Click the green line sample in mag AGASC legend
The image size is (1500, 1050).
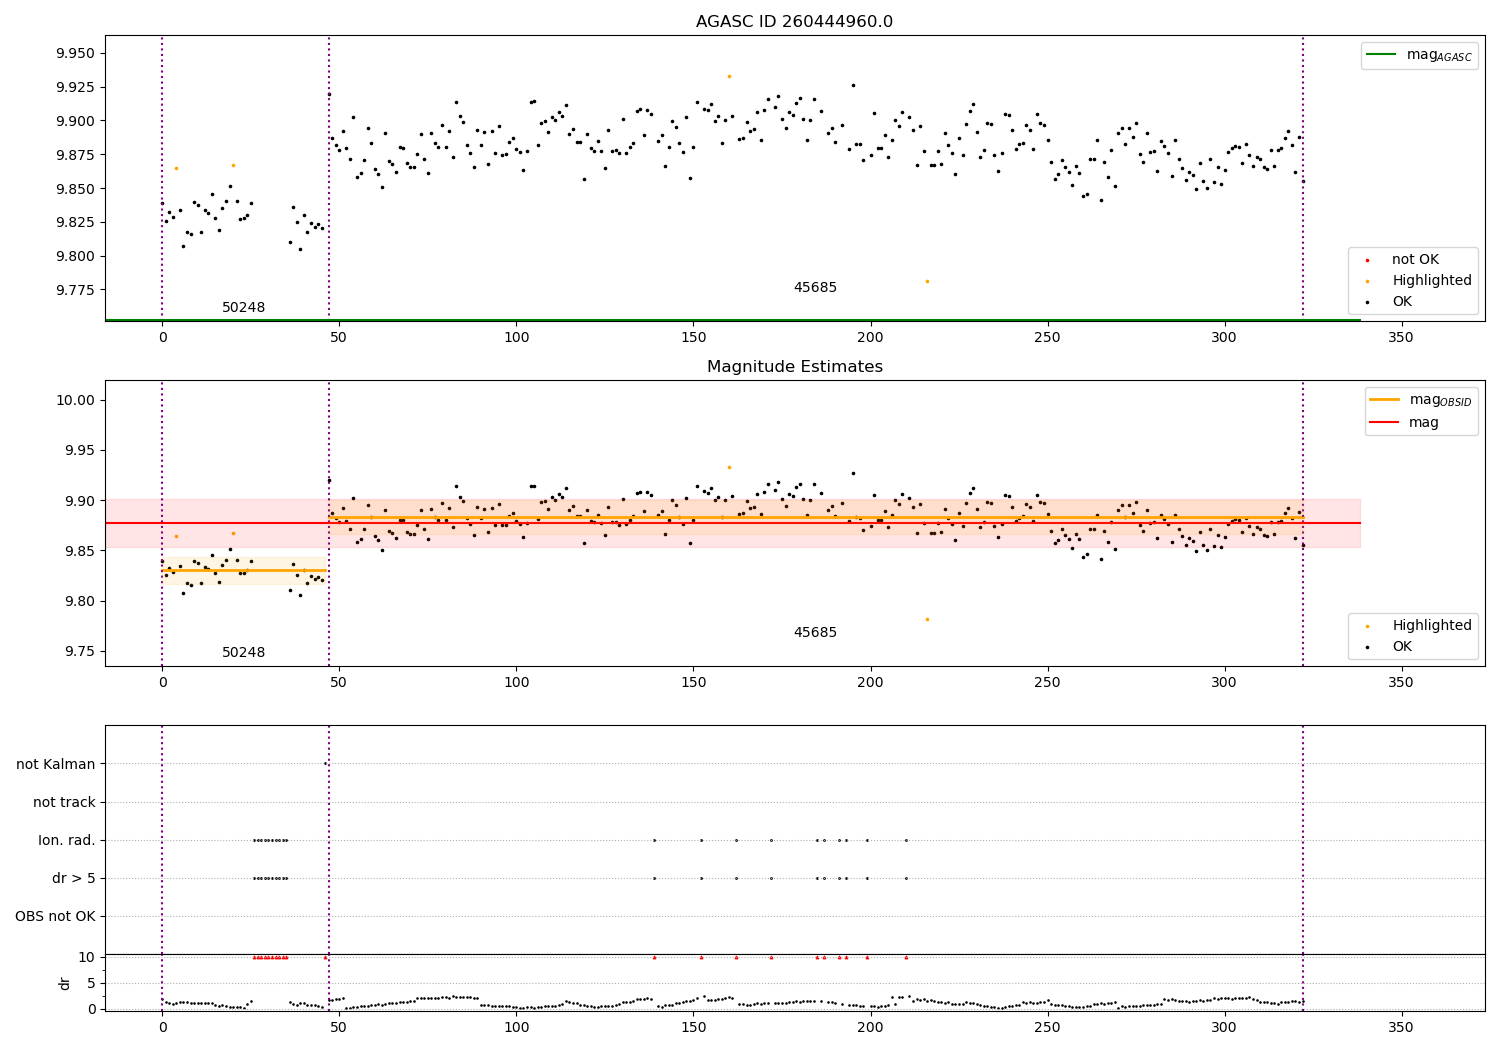click(1382, 55)
